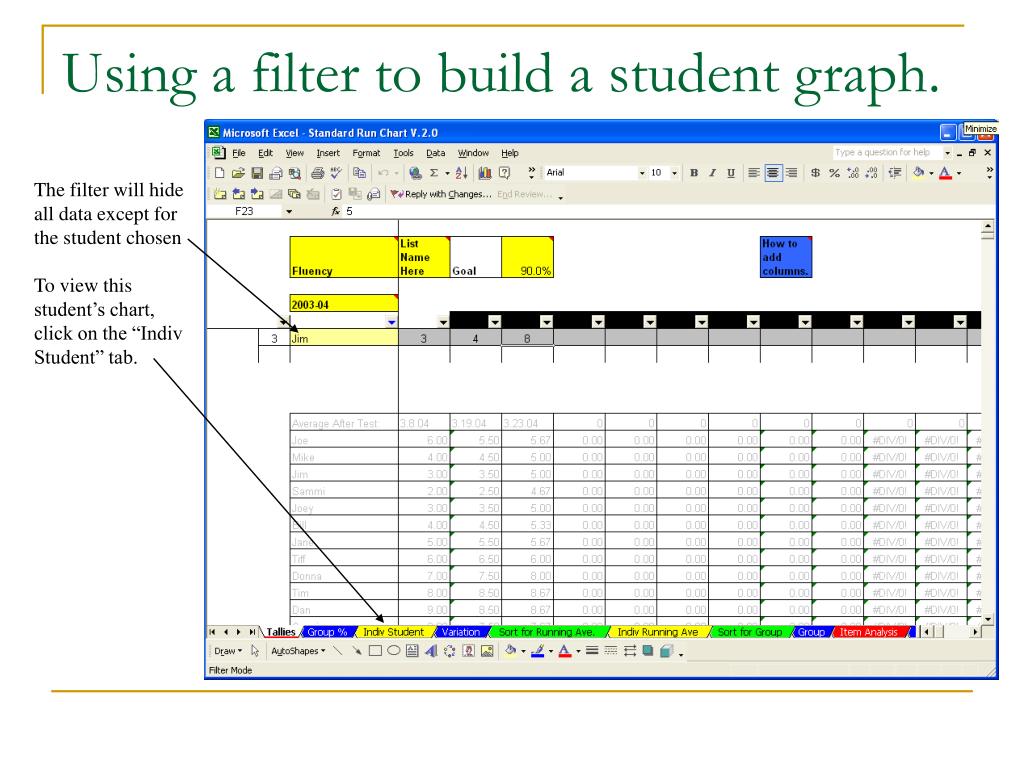Go to the first sheet tab with navigation arrow
1024x768 pixels.
pyautogui.click(x=212, y=632)
